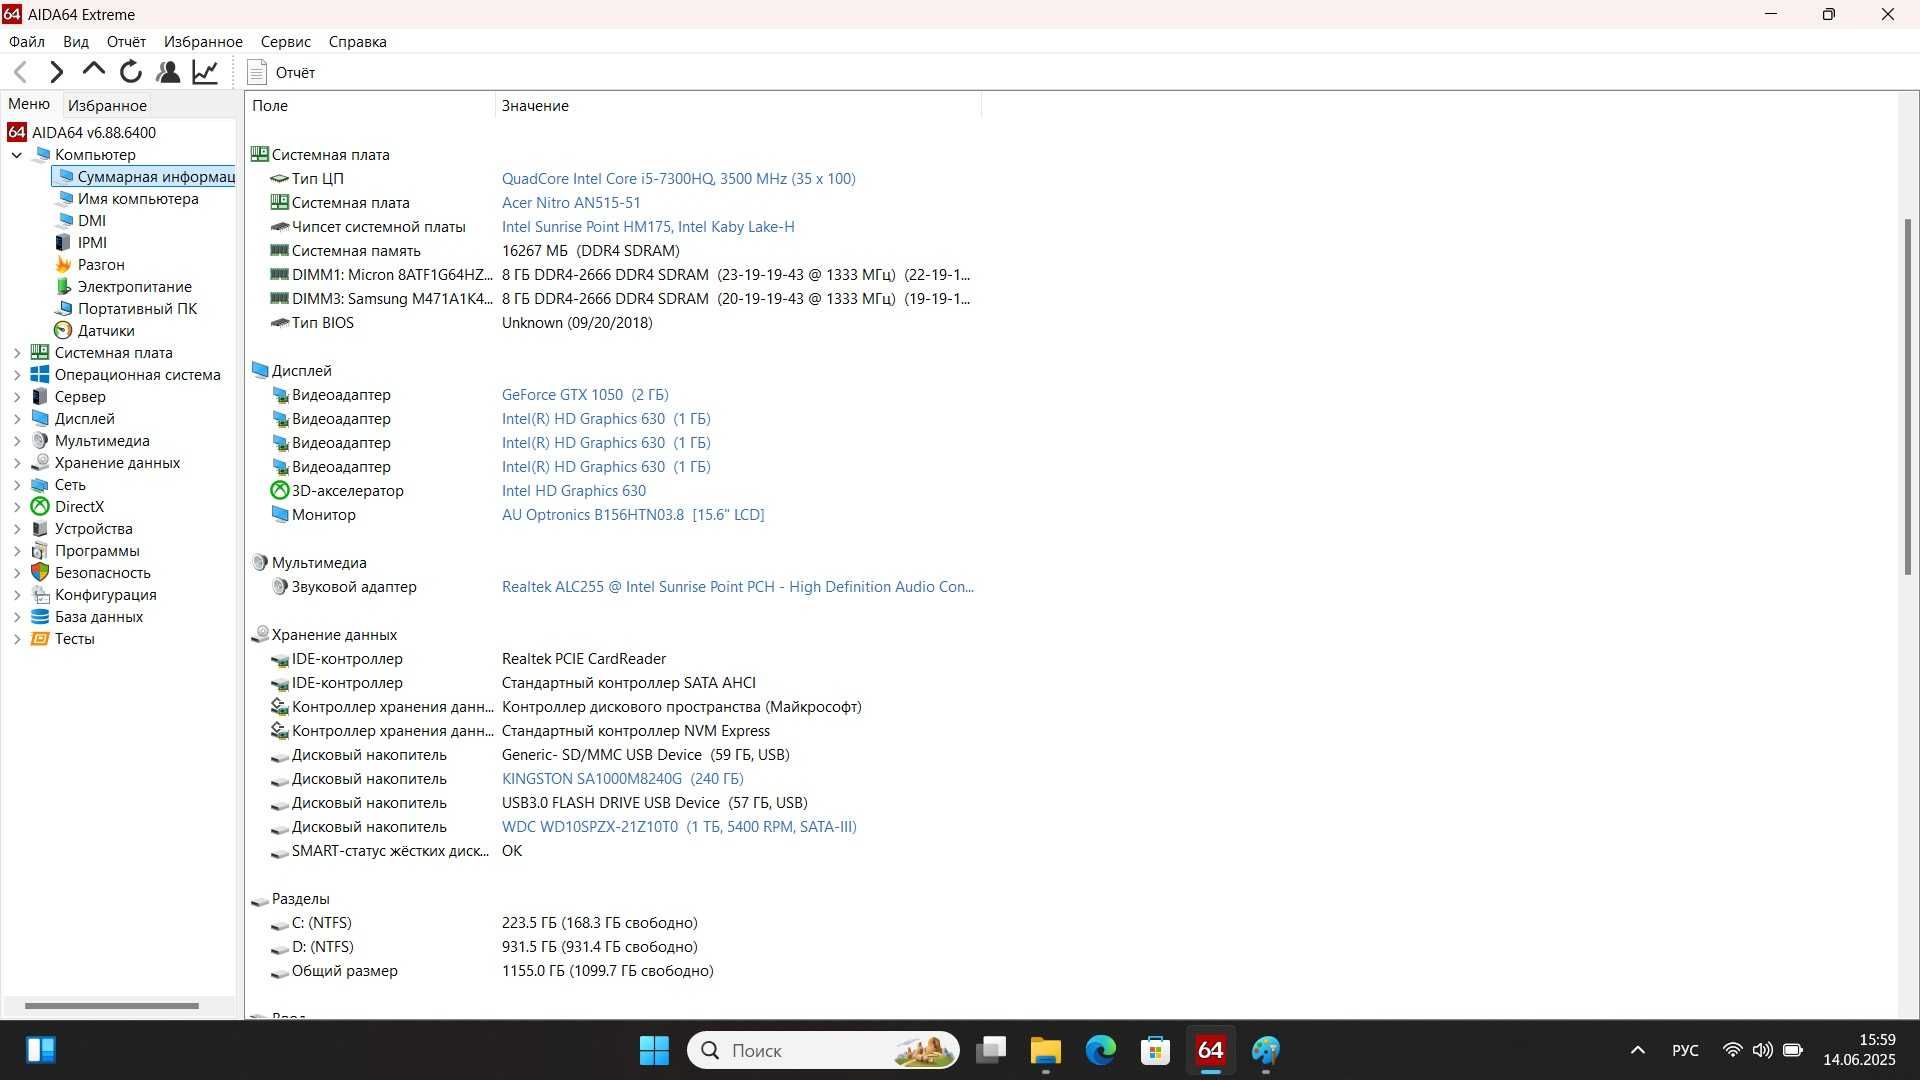The height and width of the screenshot is (1080, 1920).
Task: Open Microsoft Edge from the taskbar
Action: pyautogui.click(x=1100, y=1050)
